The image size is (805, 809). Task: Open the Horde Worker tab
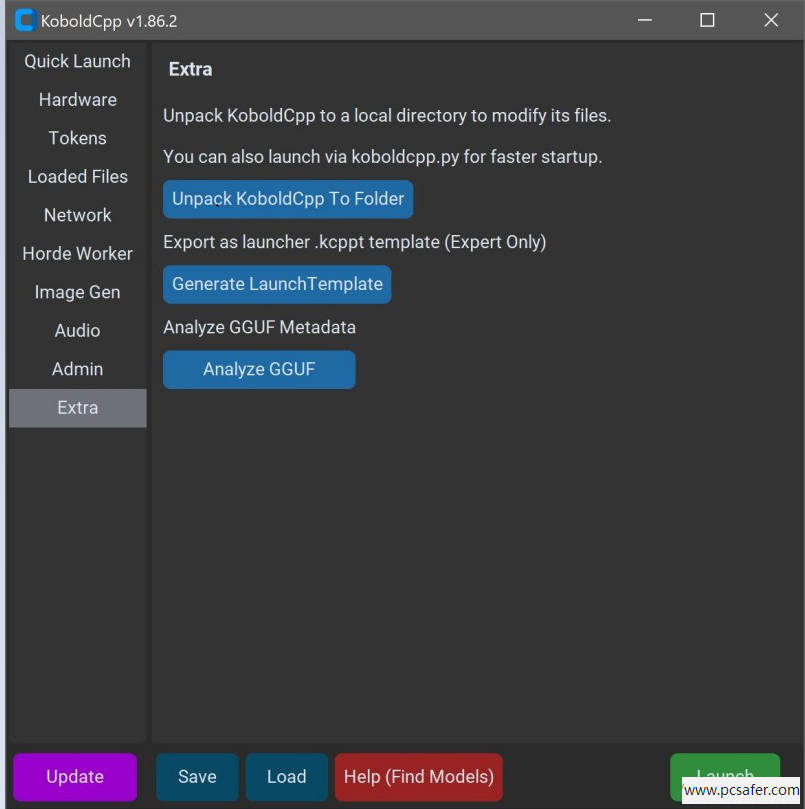[77, 254]
